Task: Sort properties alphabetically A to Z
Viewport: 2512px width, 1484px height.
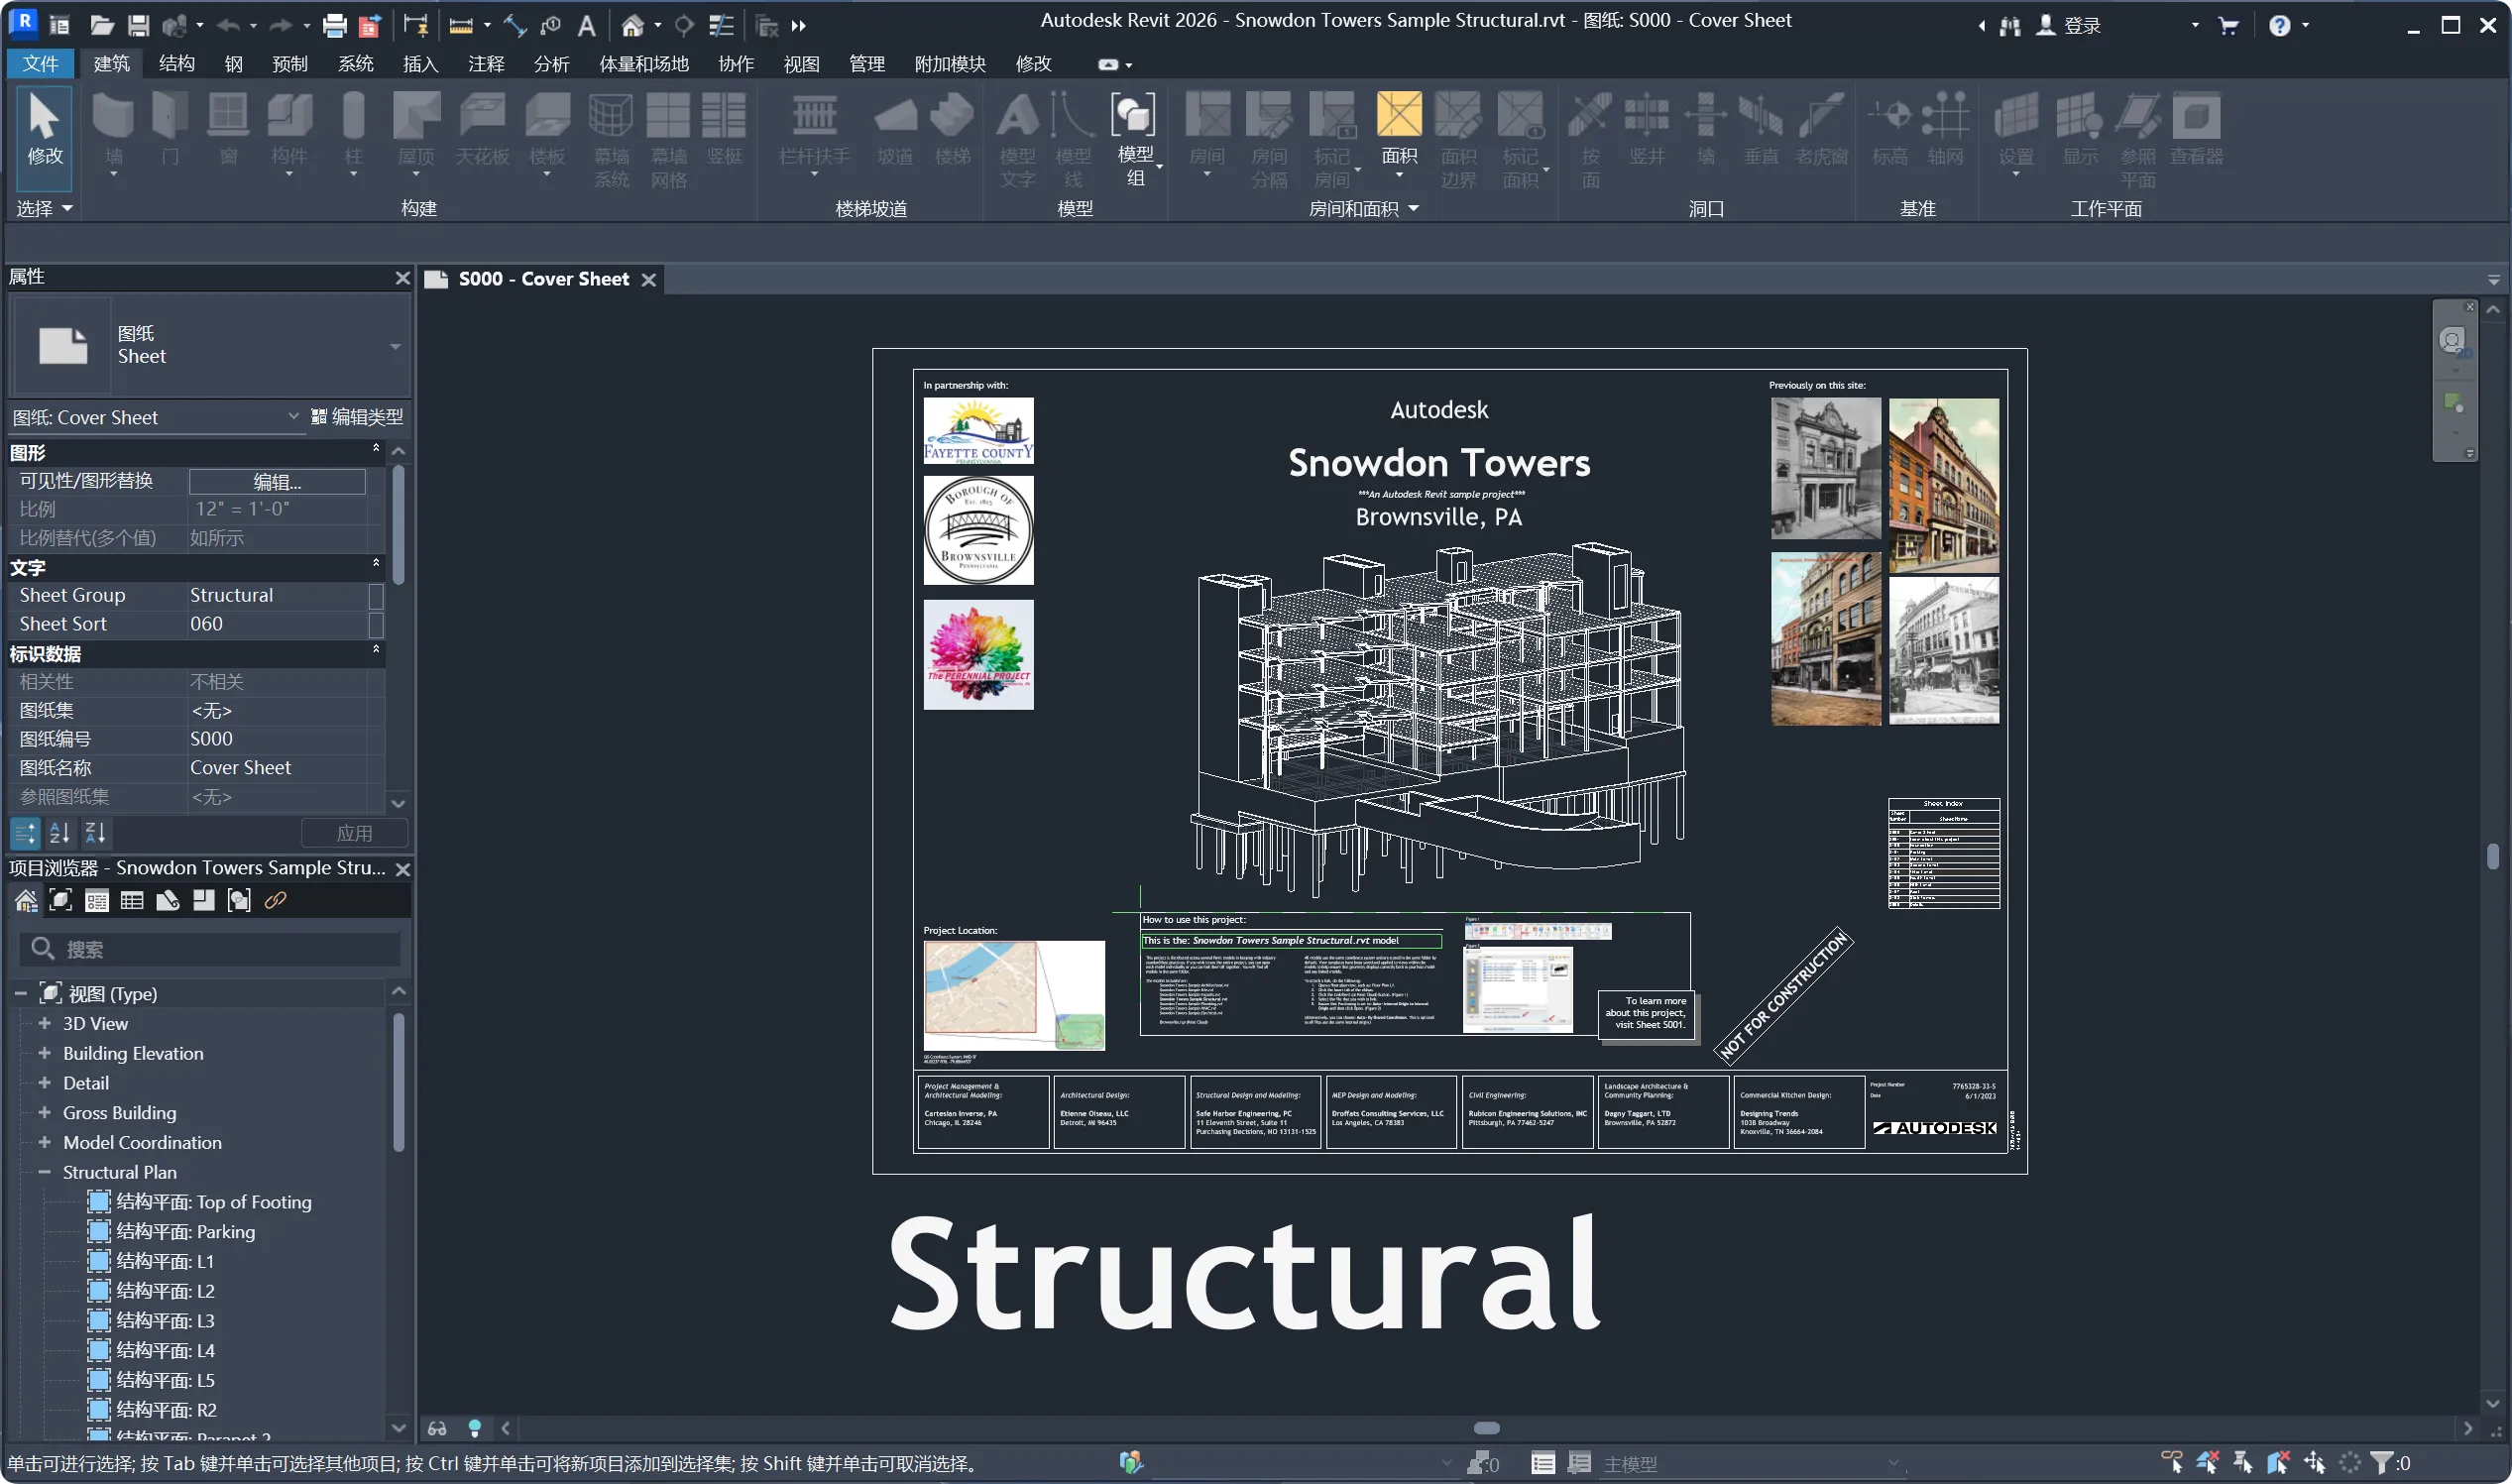Action: click(60, 832)
